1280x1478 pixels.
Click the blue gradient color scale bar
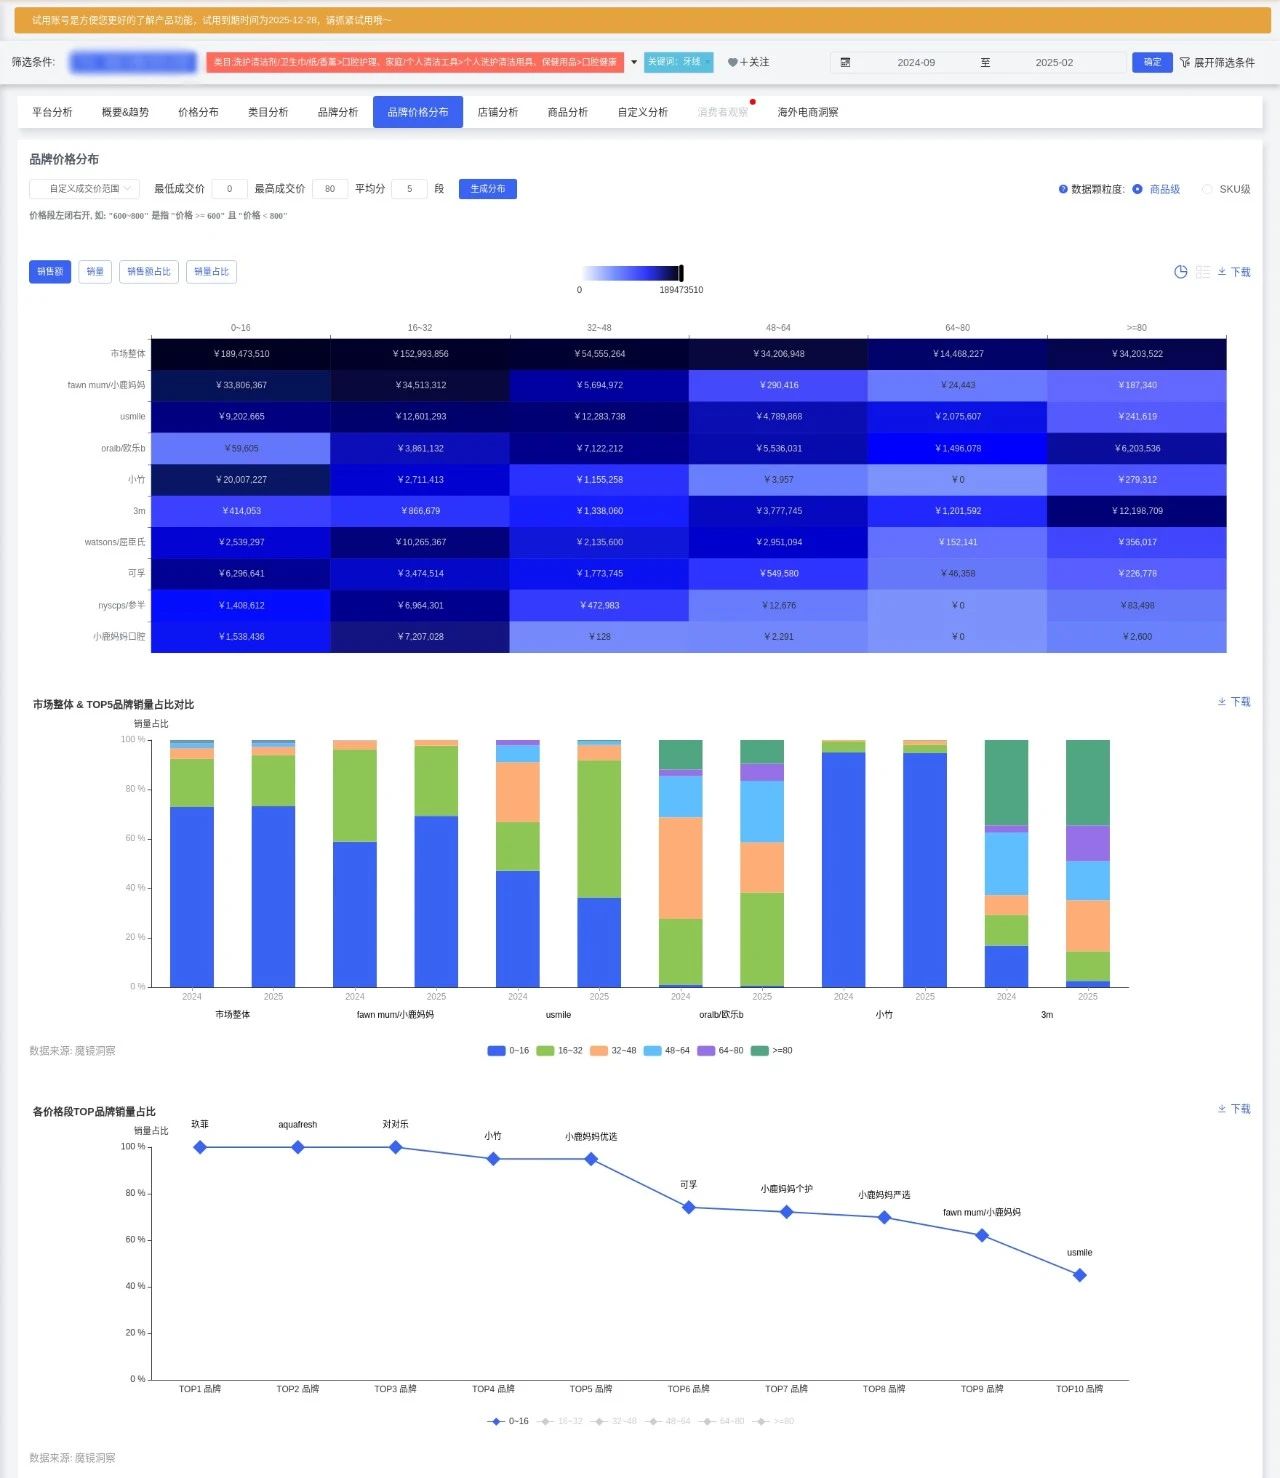tap(630, 273)
